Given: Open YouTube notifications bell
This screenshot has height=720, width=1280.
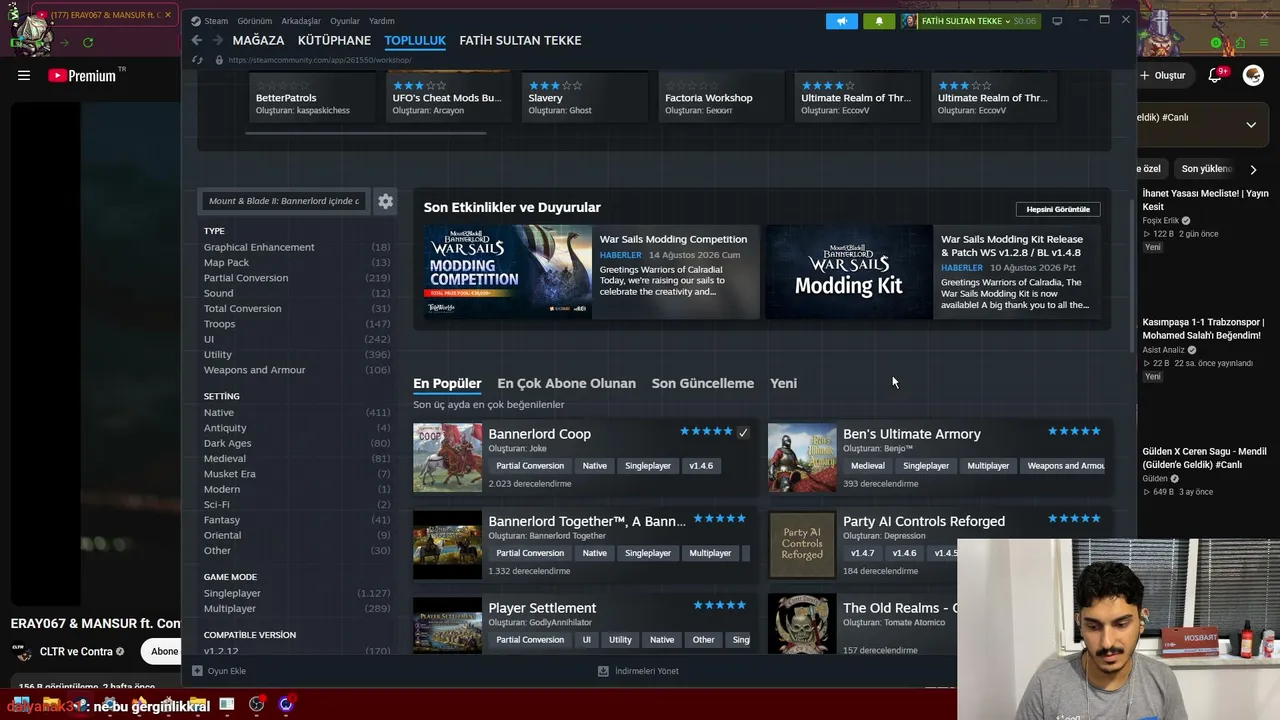Looking at the screenshot, I should point(1217,75).
